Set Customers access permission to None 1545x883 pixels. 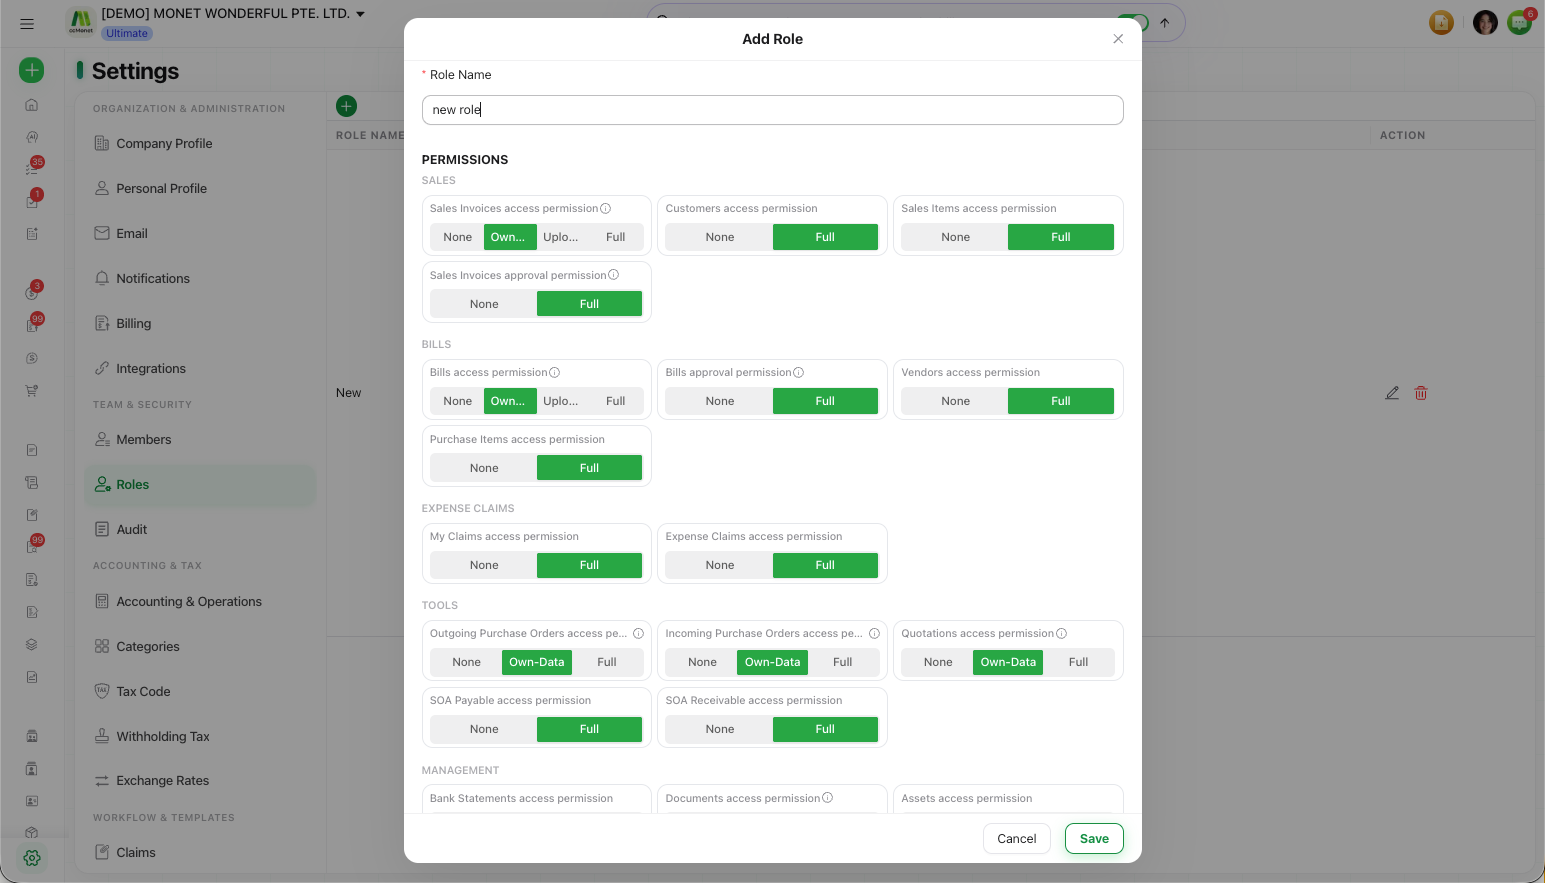(720, 237)
